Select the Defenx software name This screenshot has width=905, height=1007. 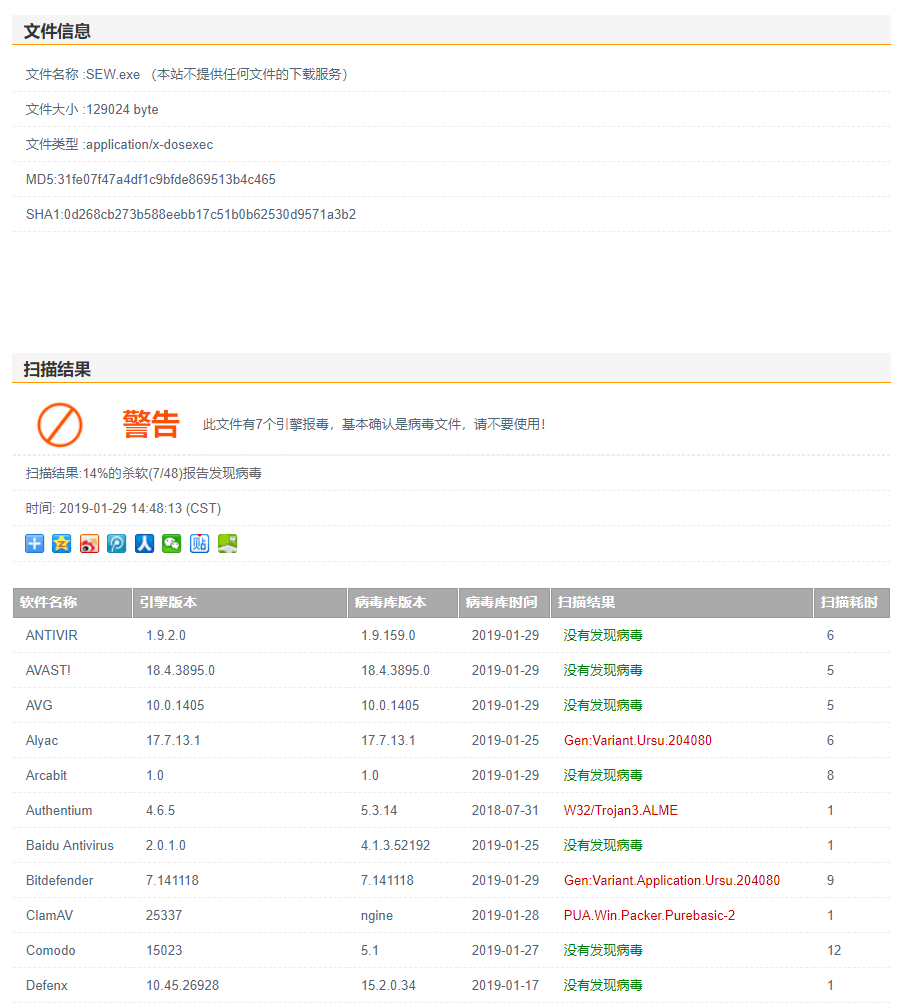[x=47, y=985]
